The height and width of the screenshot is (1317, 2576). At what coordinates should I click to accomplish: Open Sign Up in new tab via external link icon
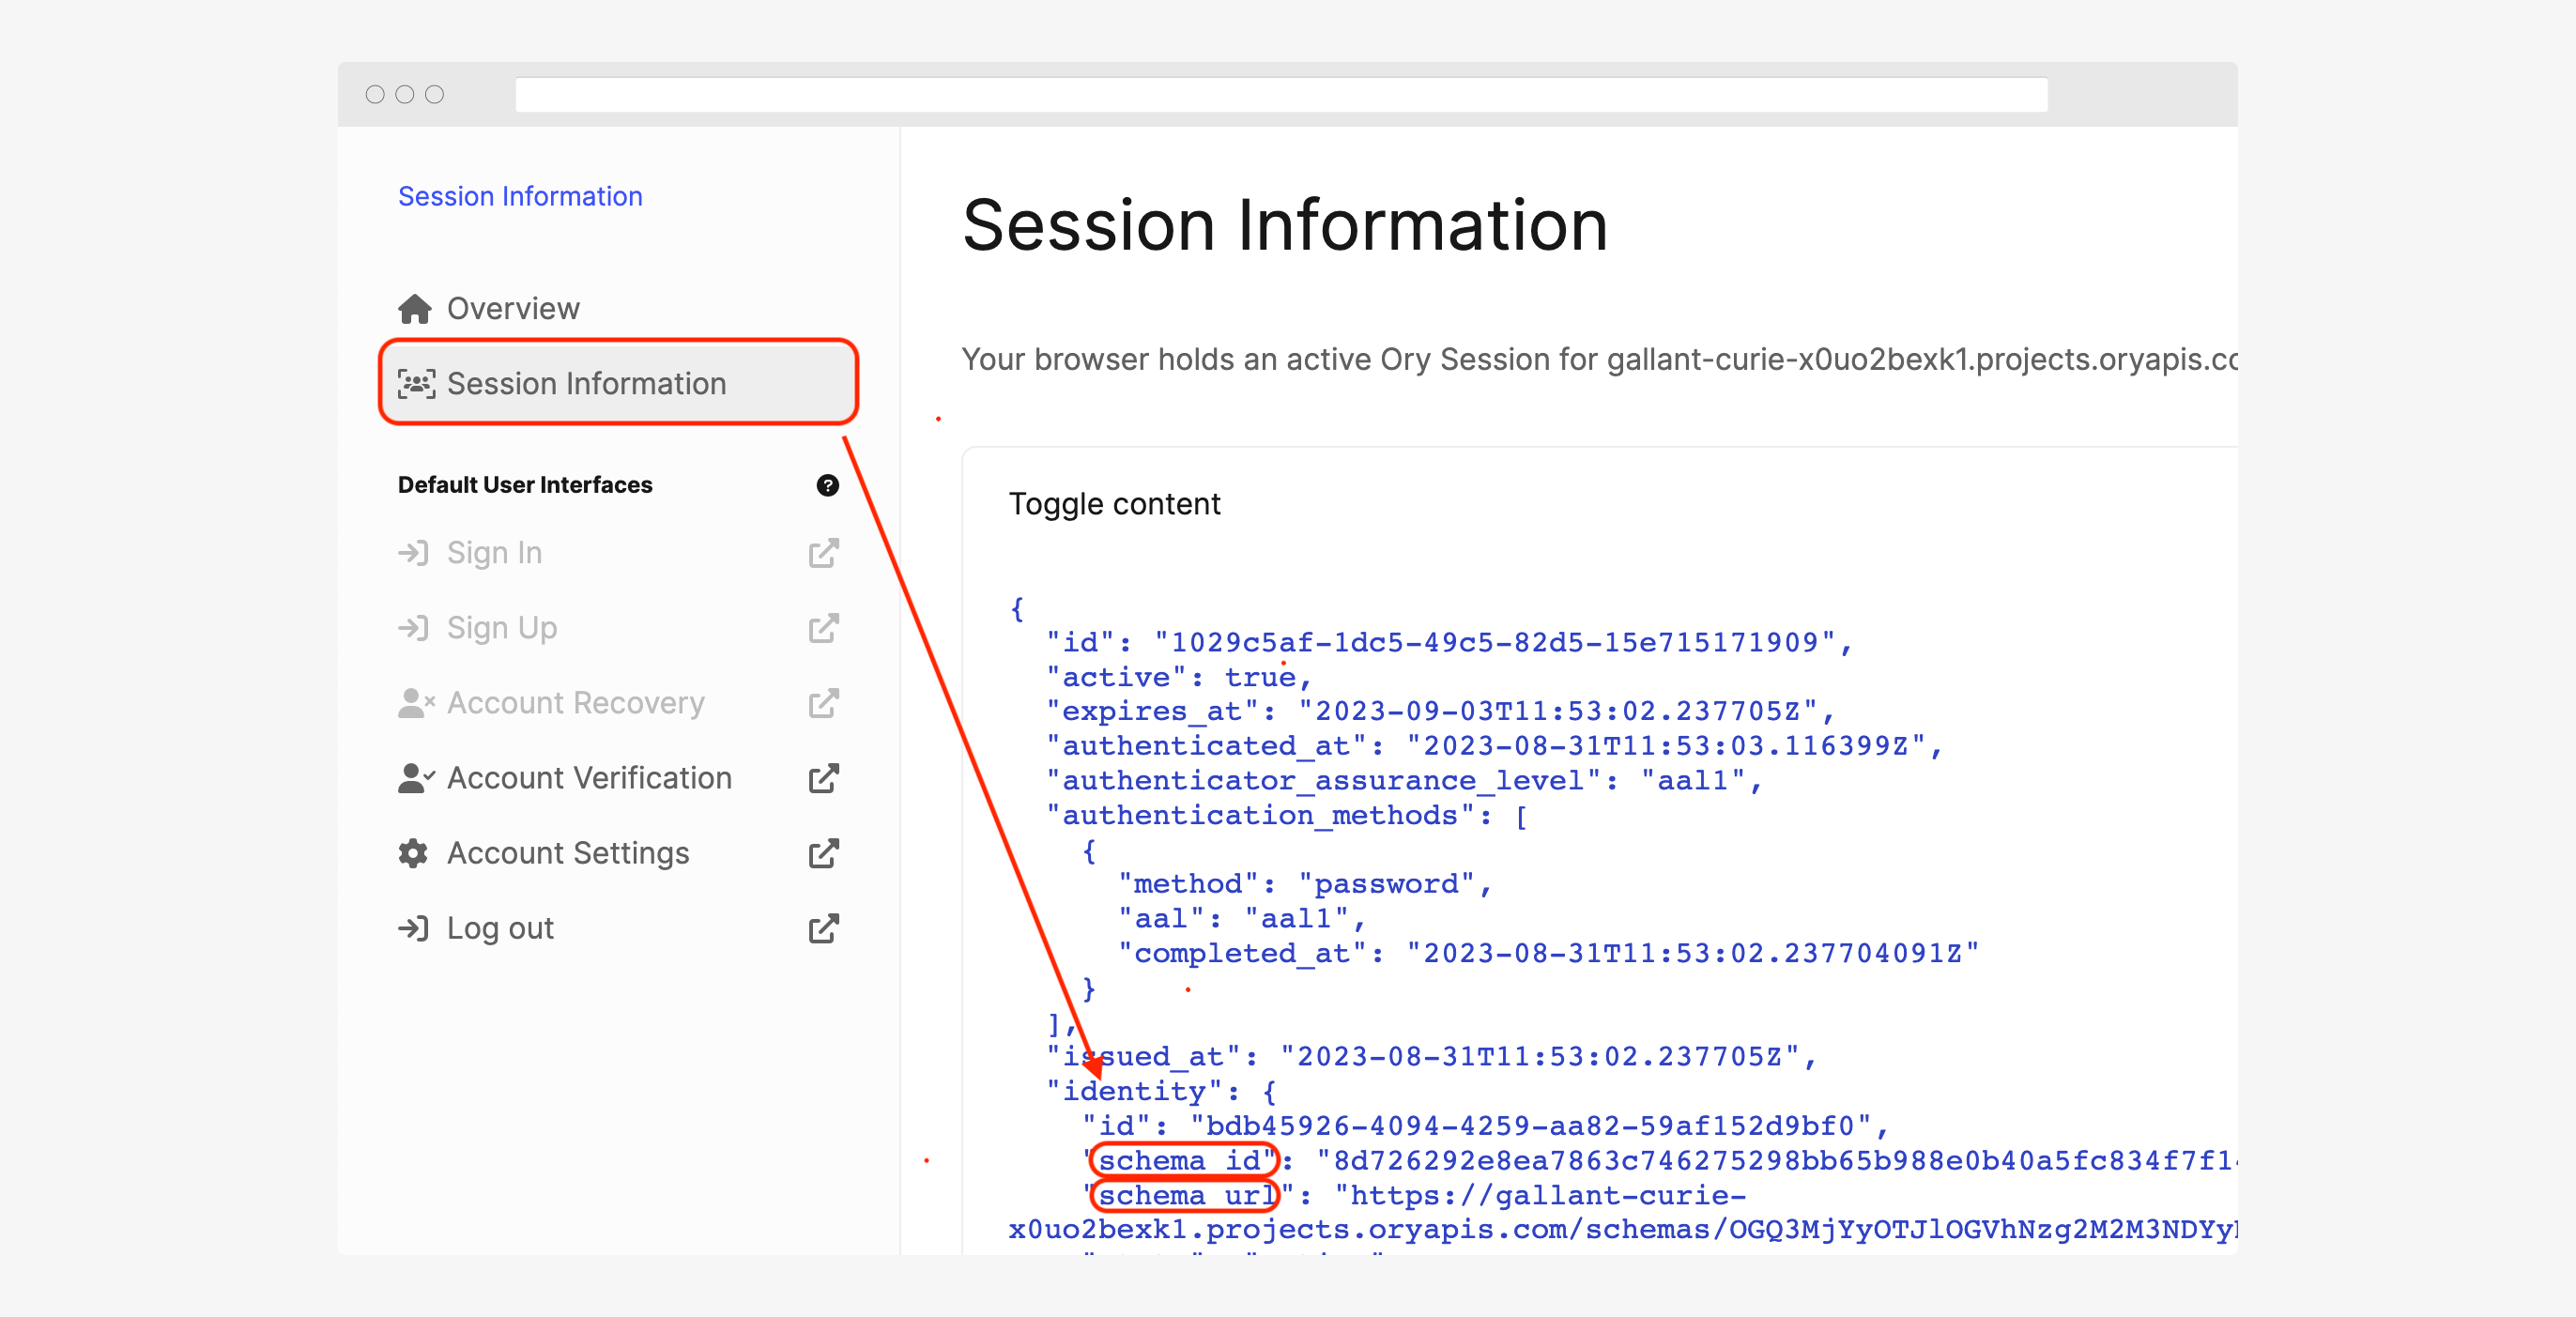[822, 628]
